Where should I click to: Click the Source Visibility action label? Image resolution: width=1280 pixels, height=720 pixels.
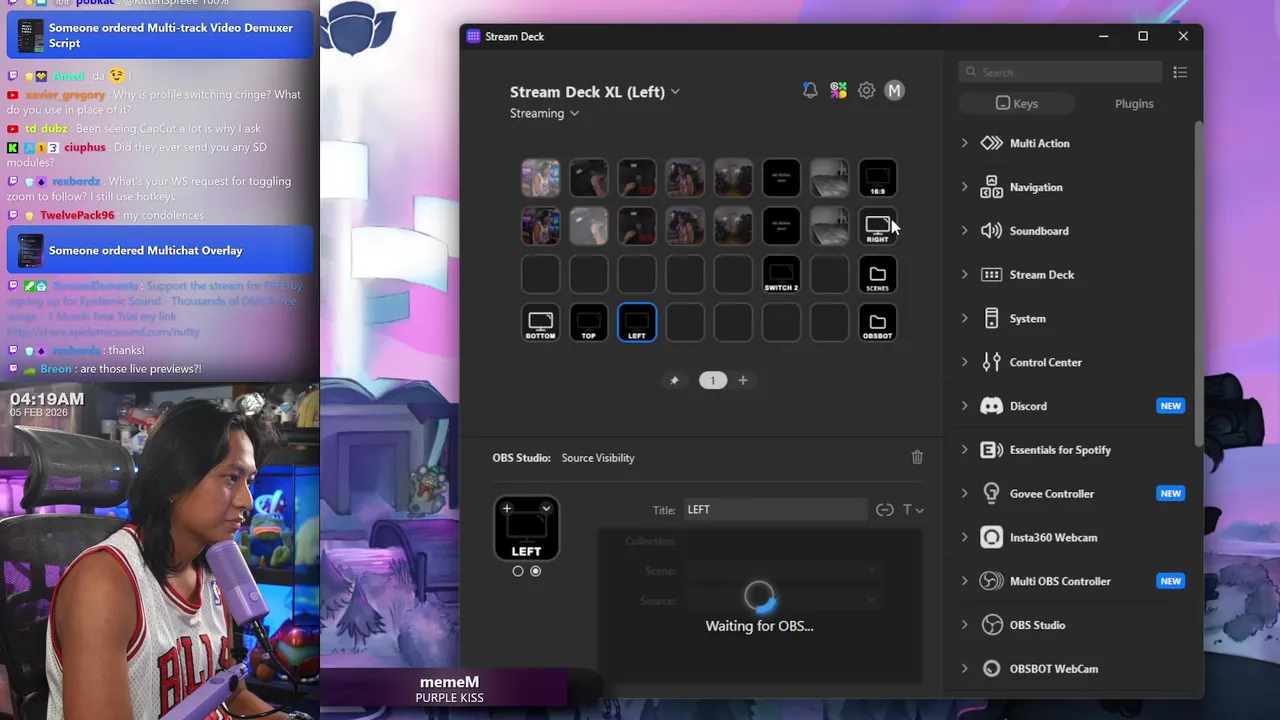(x=598, y=458)
